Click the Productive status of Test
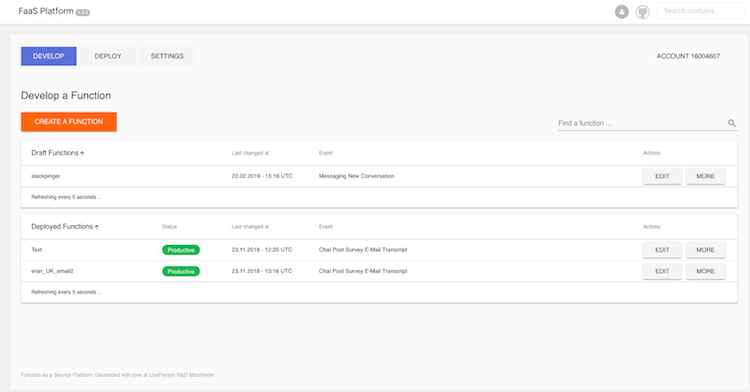Viewport: 750px width, 392px height. click(181, 250)
